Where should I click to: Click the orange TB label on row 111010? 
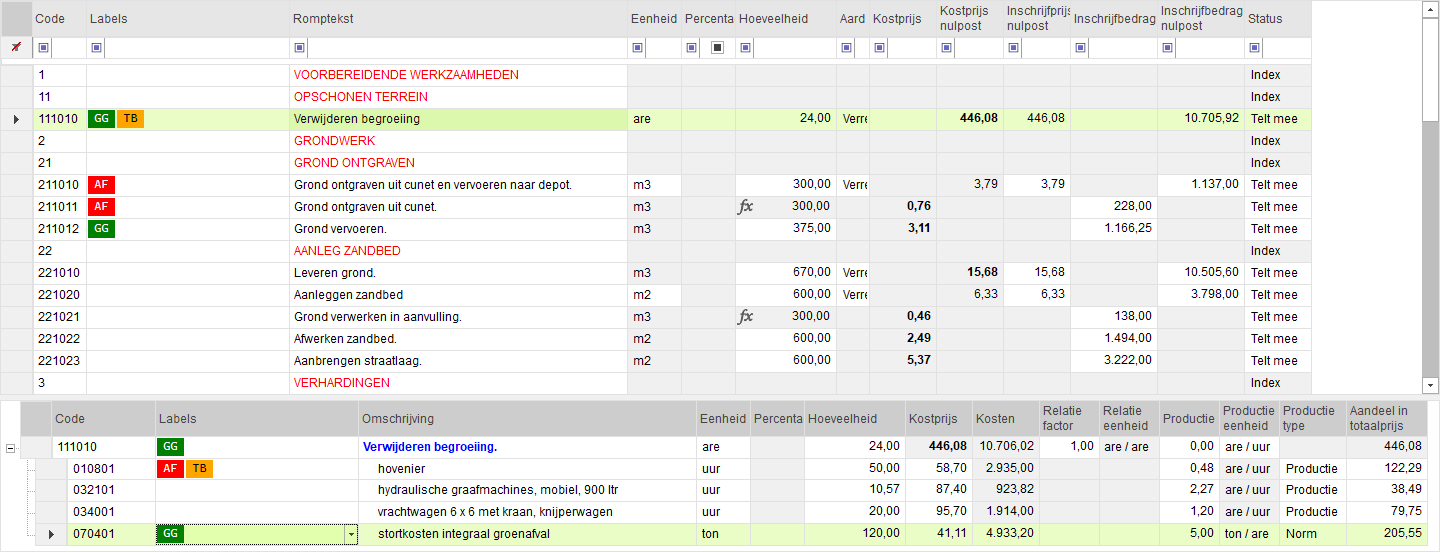click(131, 119)
